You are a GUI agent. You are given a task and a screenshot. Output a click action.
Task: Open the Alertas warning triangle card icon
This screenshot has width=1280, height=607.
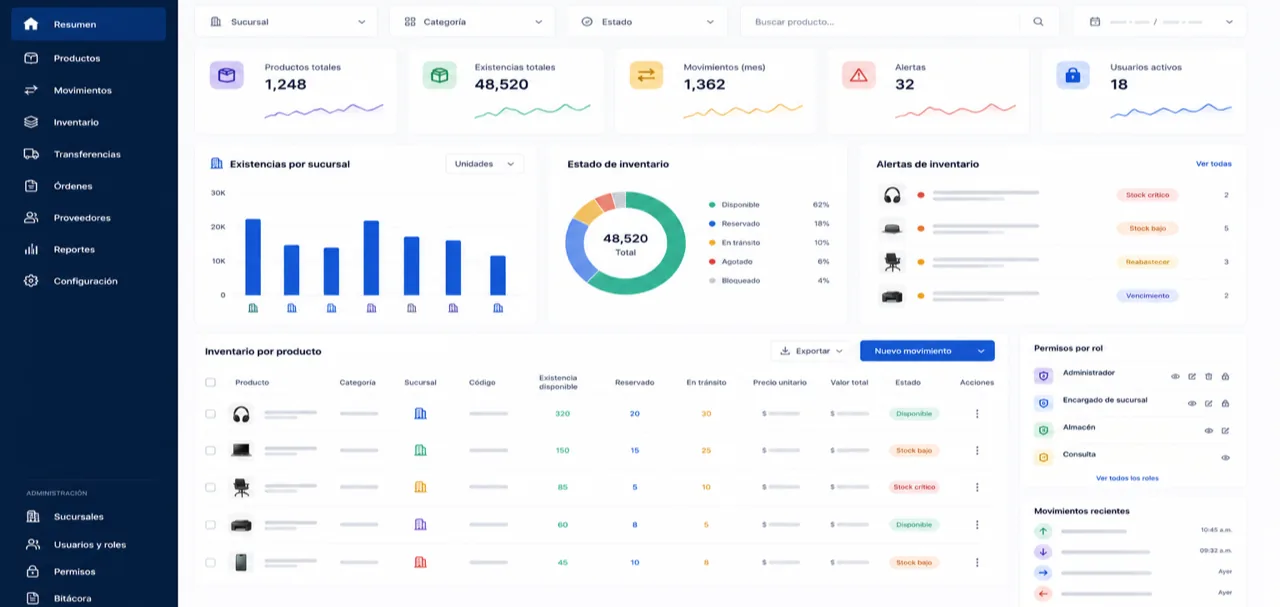(x=858, y=75)
